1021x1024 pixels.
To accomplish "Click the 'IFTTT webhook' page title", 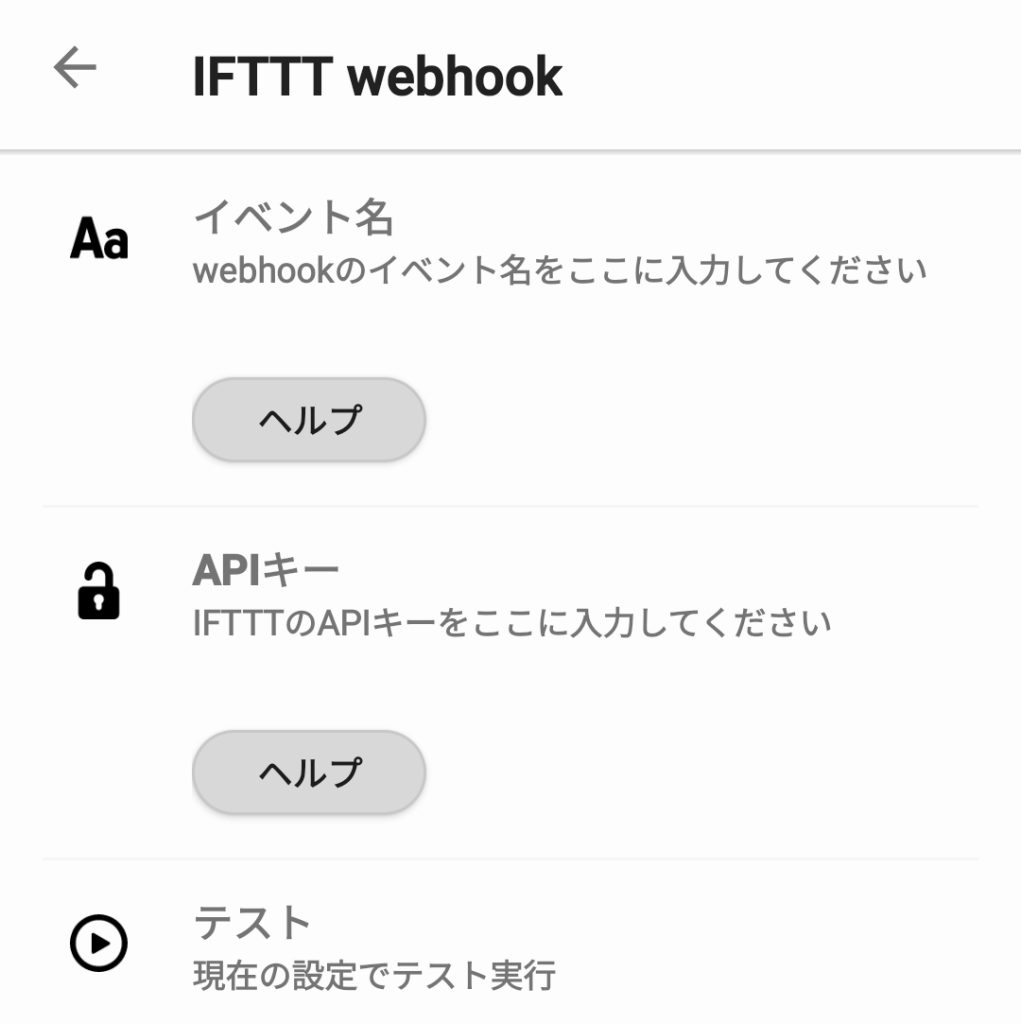I will tap(377, 77).
